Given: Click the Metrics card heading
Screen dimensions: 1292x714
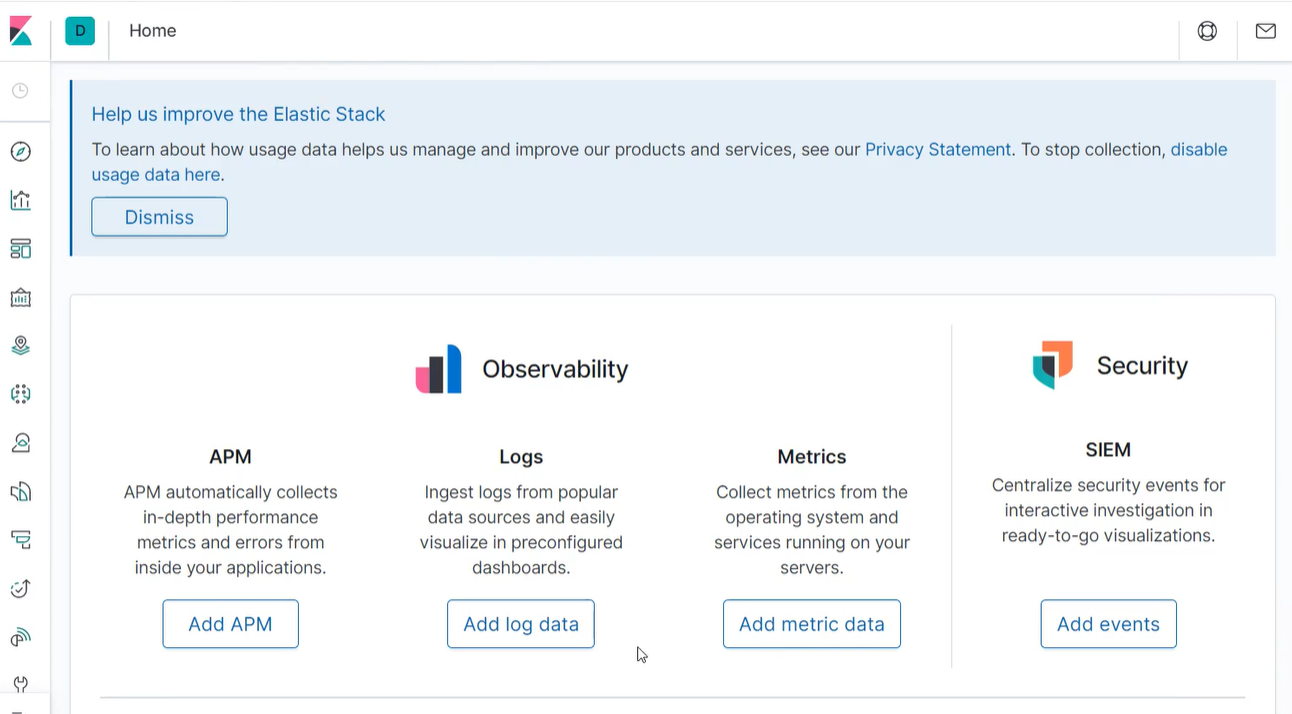Looking at the screenshot, I should (812, 457).
